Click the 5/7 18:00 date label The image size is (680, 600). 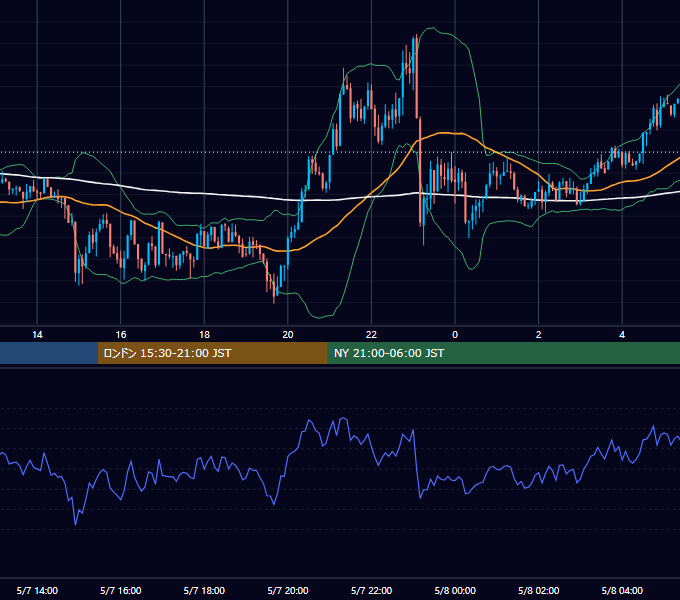(204, 590)
